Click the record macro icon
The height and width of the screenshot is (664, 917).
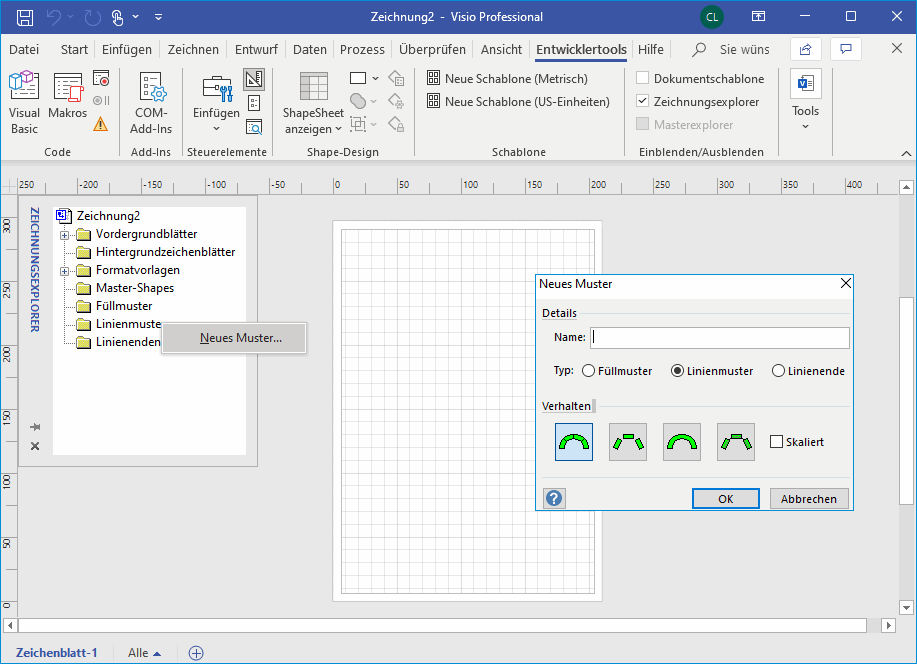click(101, 78)
